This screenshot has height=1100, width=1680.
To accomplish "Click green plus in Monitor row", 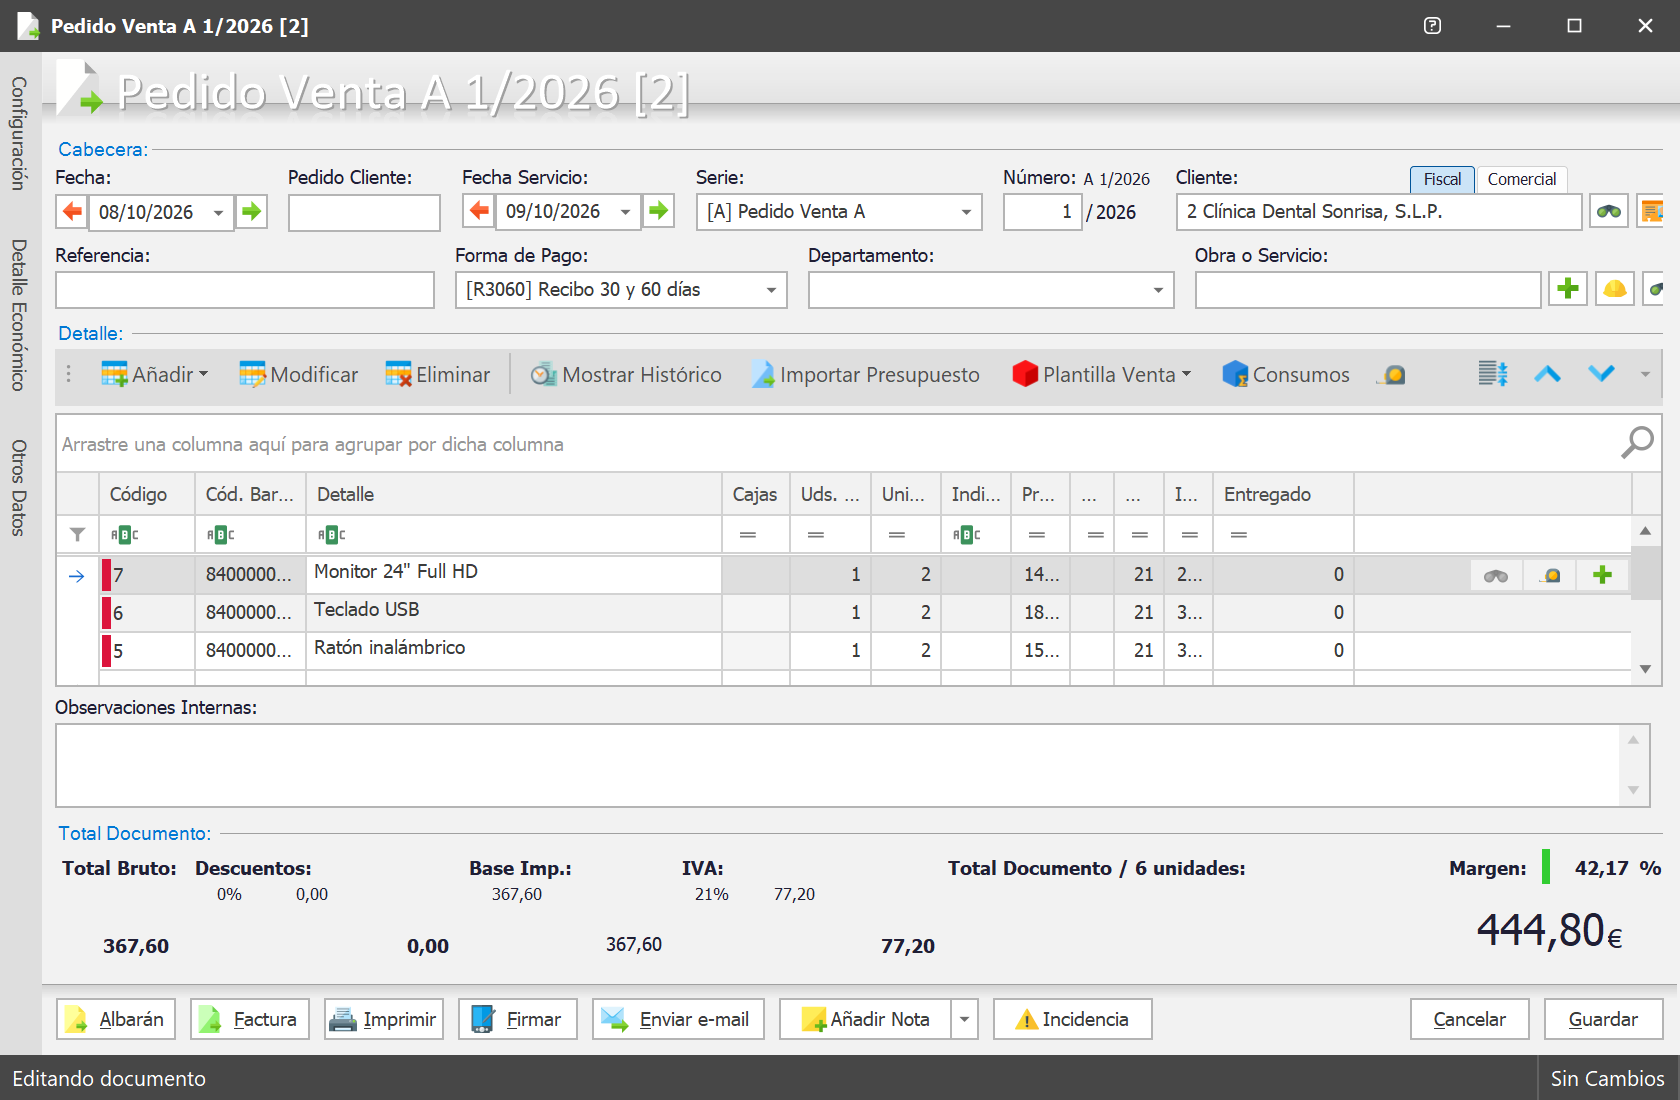I will click(x=1602, y=575).
